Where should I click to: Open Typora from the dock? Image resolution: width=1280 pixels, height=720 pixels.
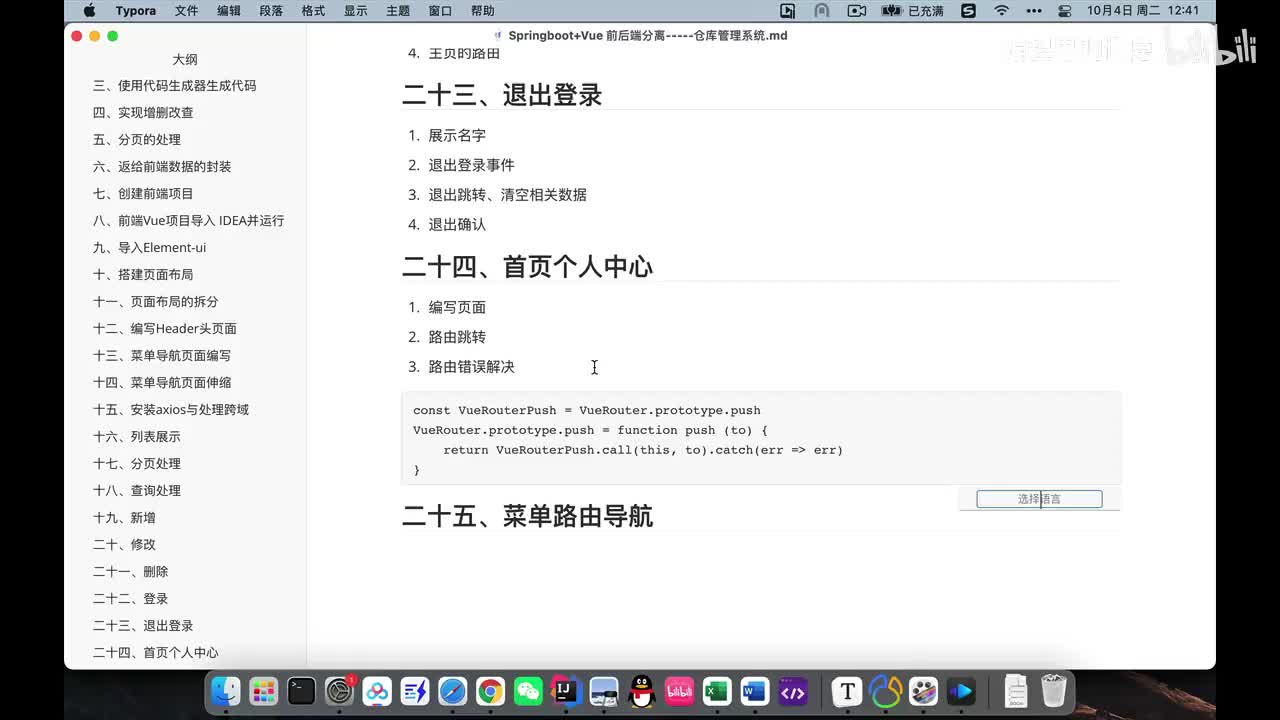point(848,691)
